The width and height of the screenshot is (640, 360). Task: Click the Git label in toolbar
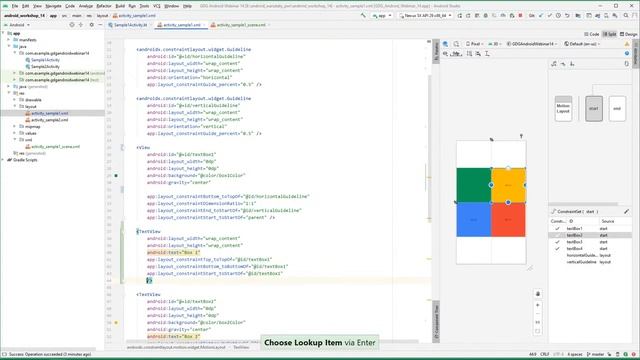[531, 16]
